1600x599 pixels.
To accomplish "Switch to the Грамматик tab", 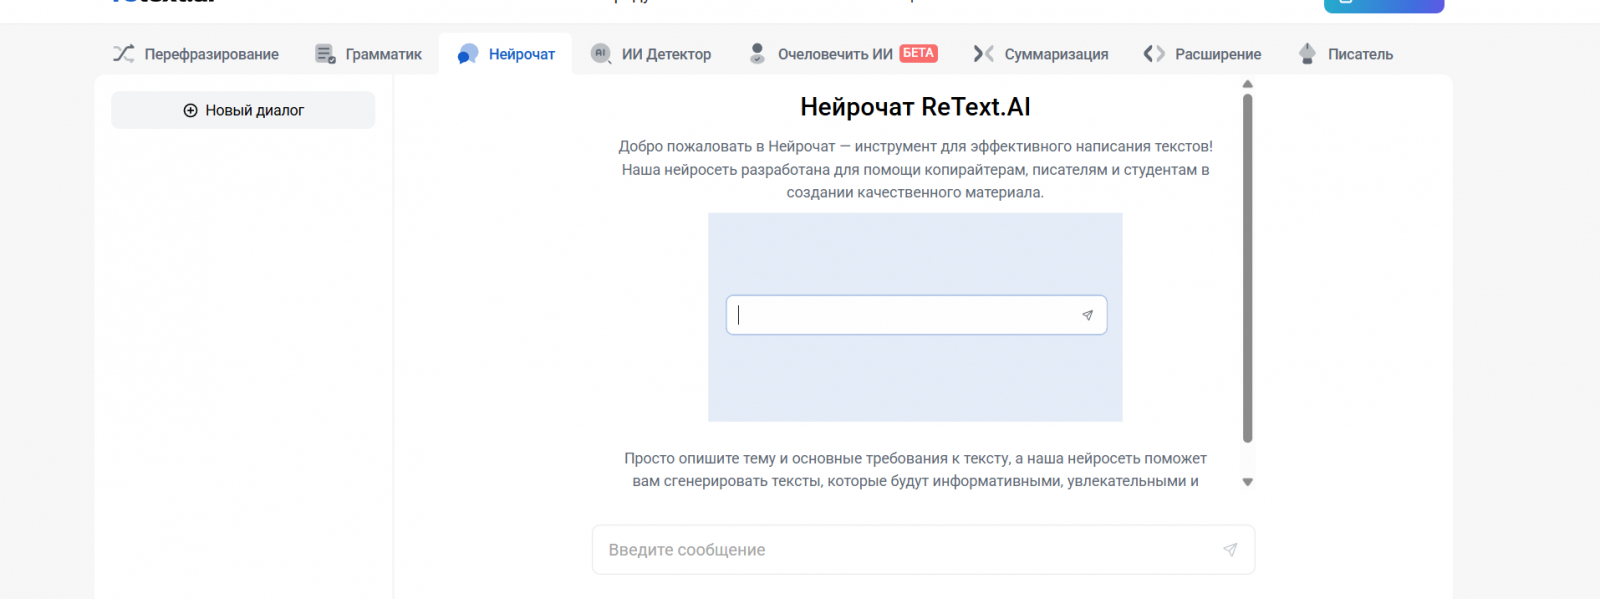I will 383,54.
